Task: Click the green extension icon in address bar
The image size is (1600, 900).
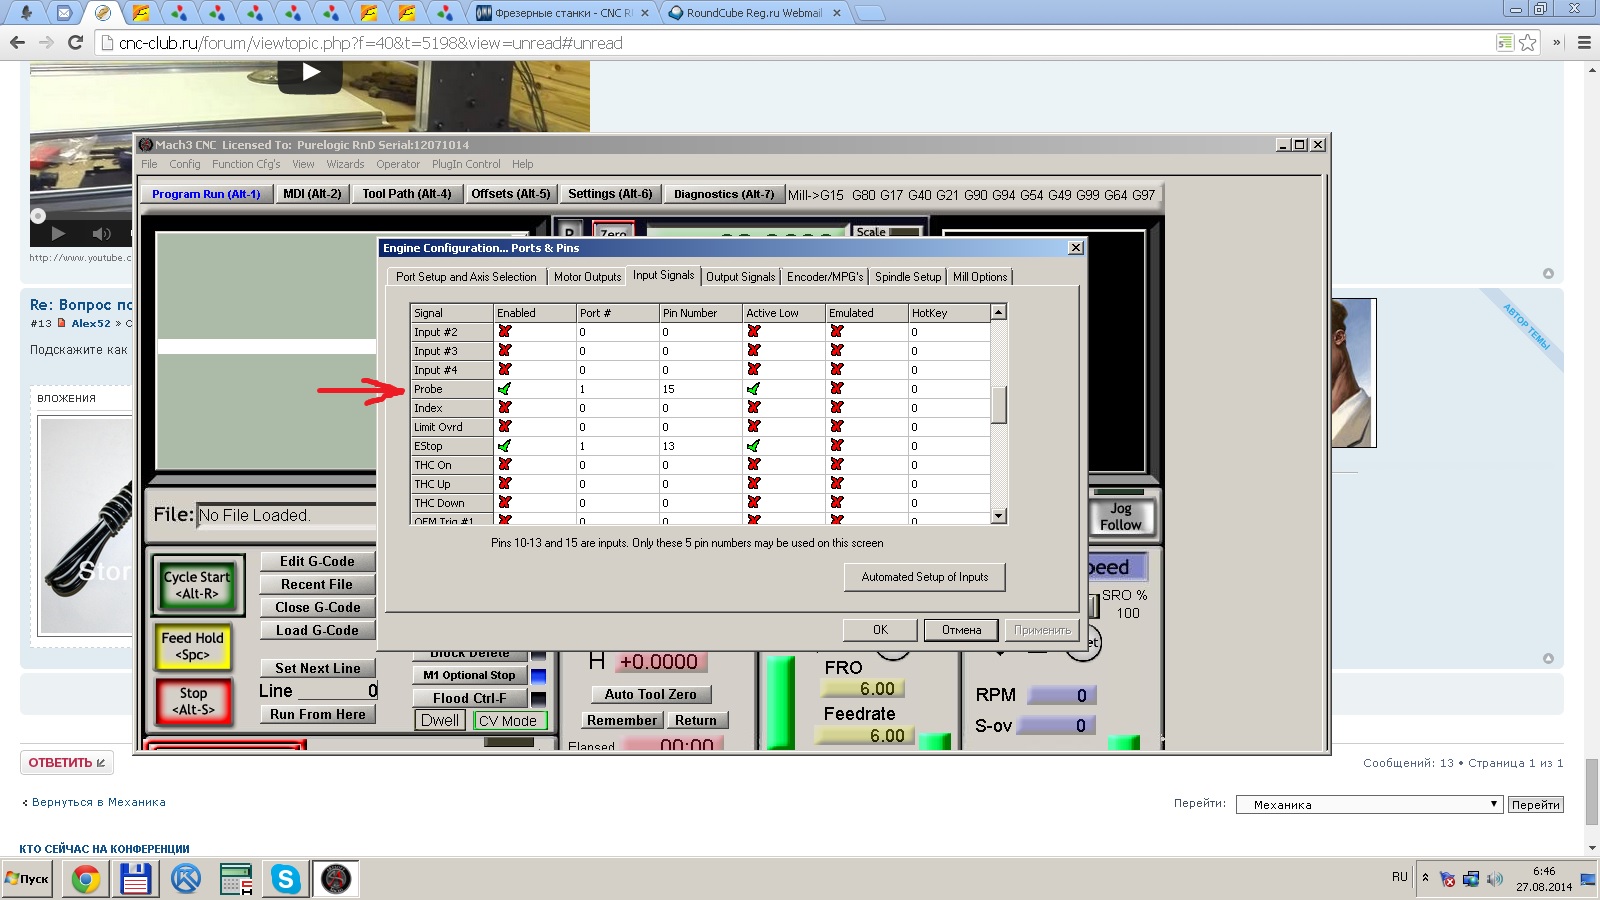Action: tap(1505, 43)
